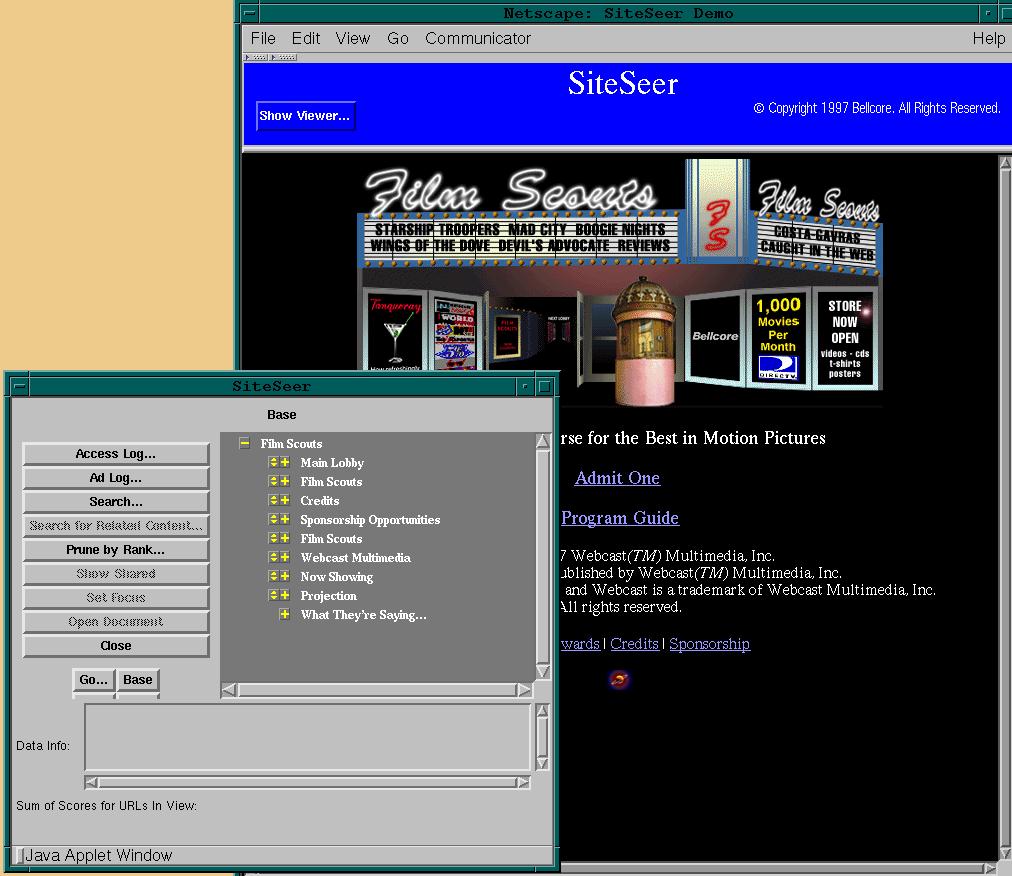
Task: Click the 1,000 Movies Per Month poster
Action: click(x=778, y=337)
